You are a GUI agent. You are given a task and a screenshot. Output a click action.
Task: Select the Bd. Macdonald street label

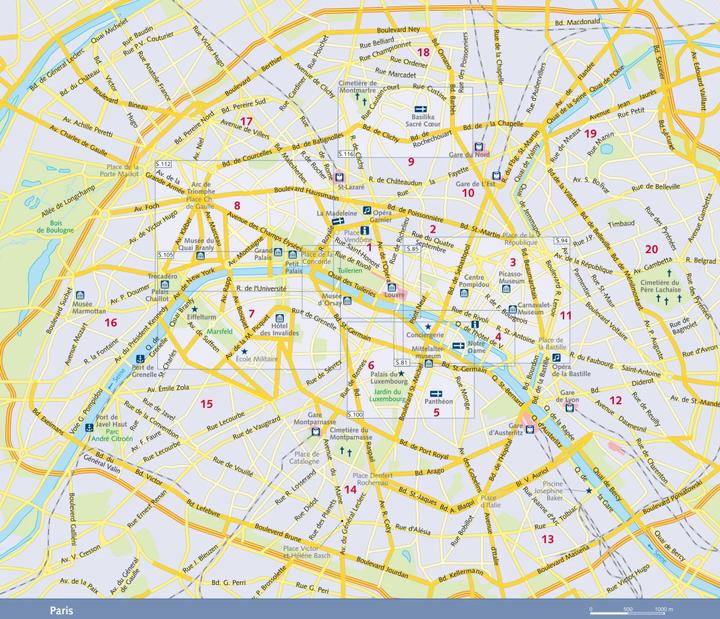577,22
